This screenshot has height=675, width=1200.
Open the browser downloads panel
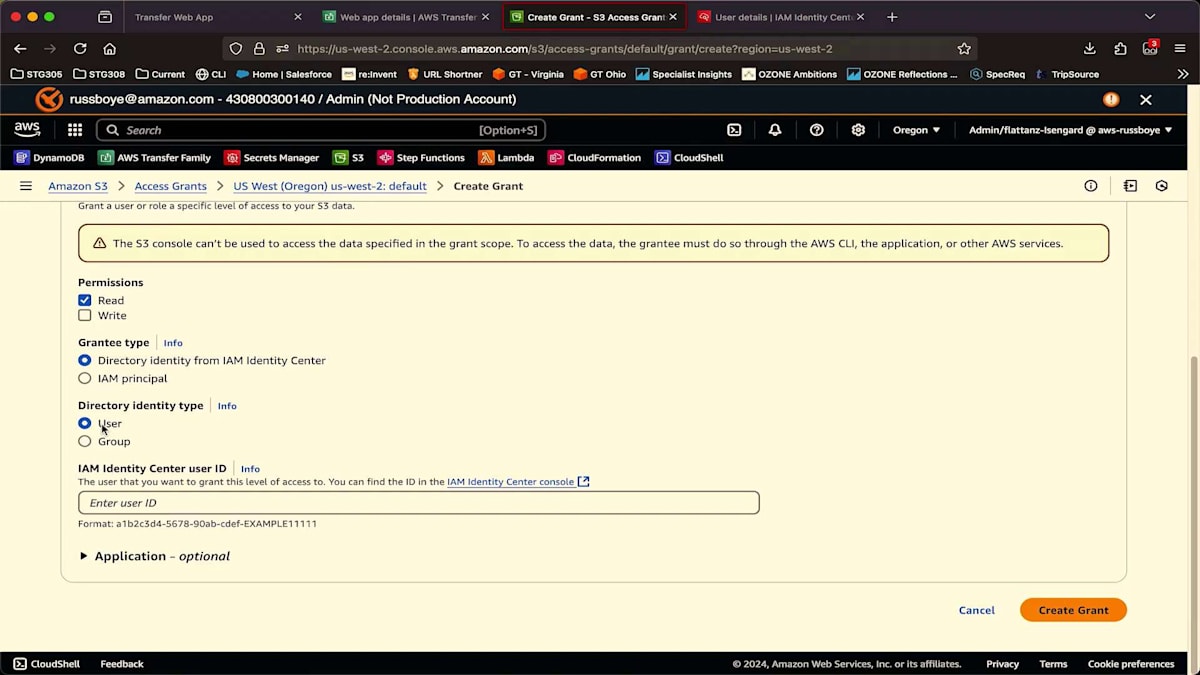pyautogui.click(x=1090, y=48)
